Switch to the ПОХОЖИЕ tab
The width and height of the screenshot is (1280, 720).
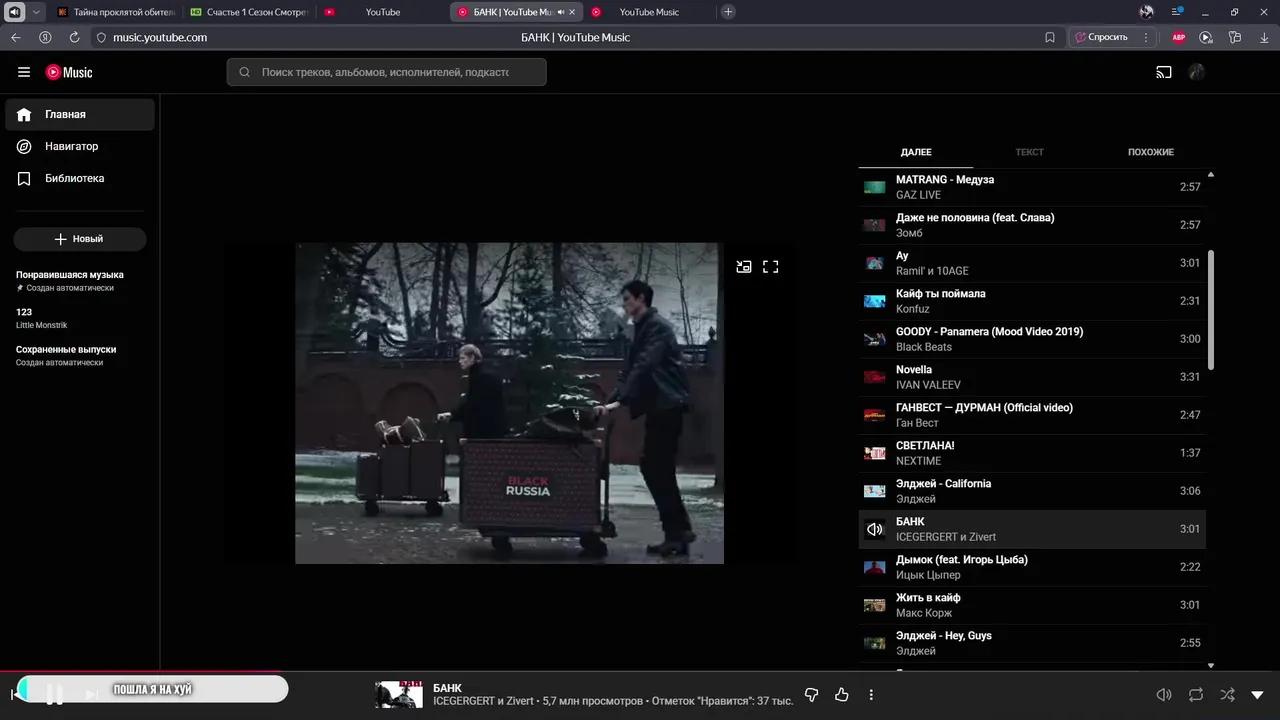(x=1151, y=152)
